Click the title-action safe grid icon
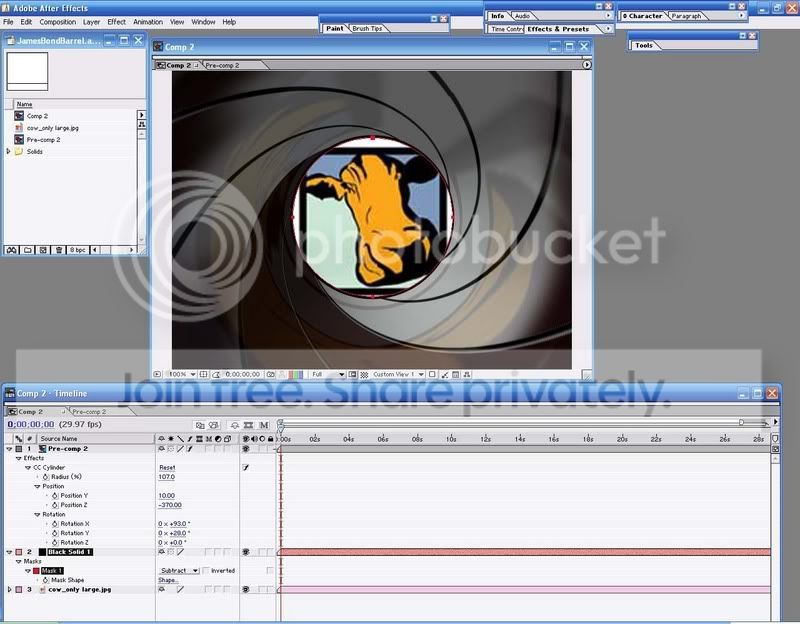Viewport: 800px width, 624px height. 203,375
